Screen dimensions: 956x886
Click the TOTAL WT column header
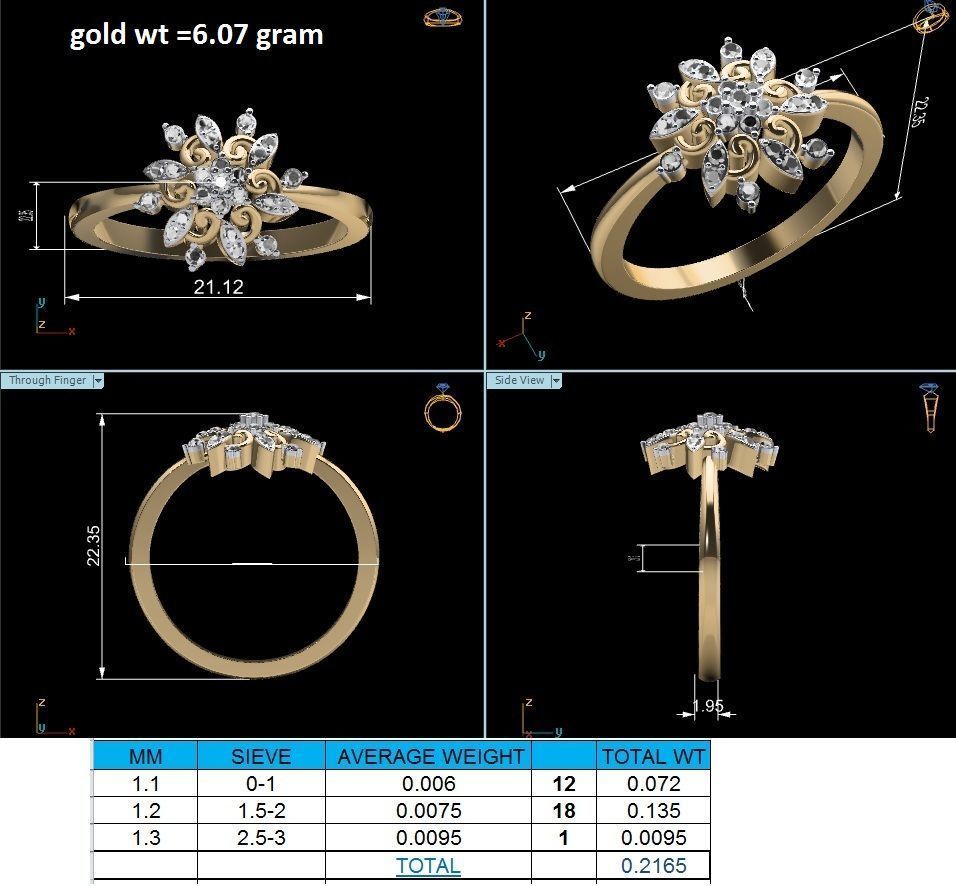[x=653, y=756]
